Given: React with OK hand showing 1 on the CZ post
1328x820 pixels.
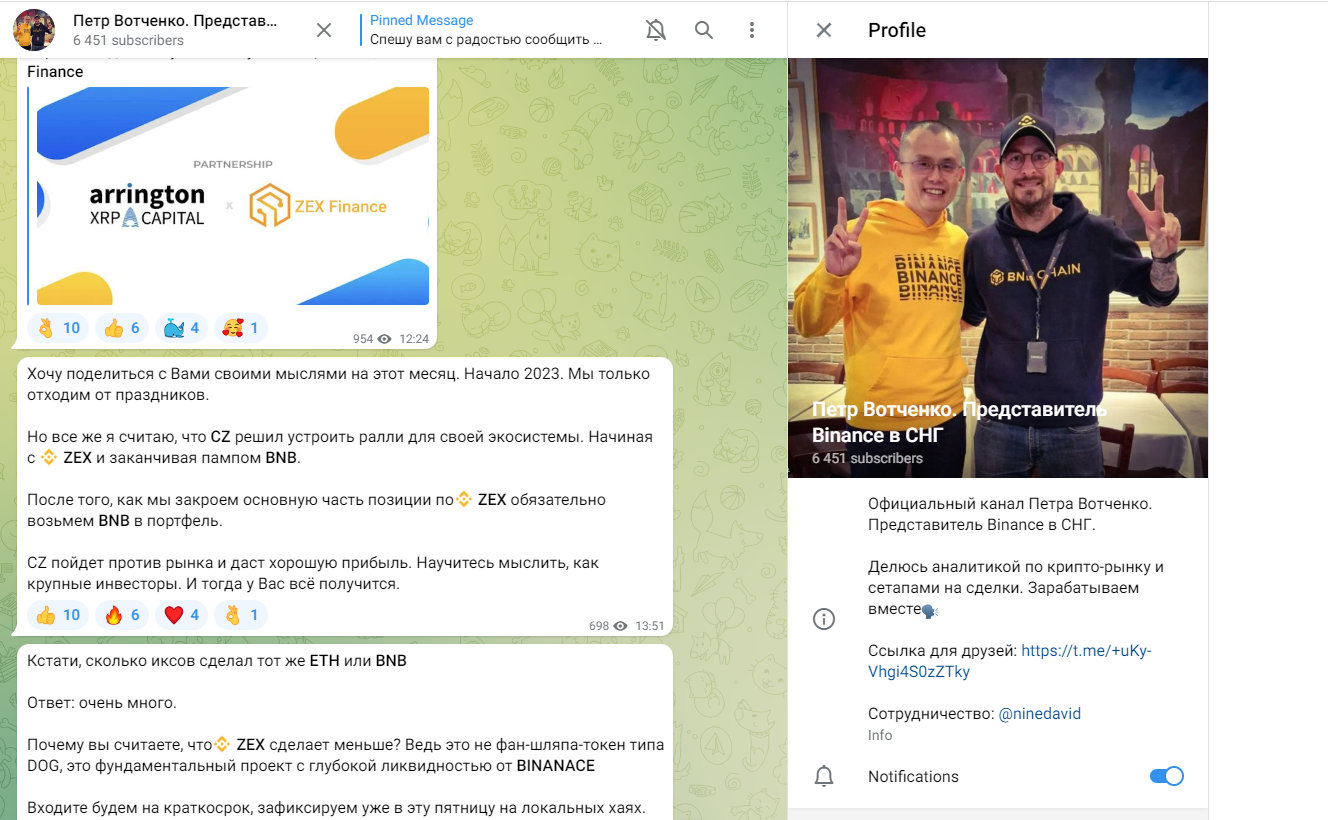Looking at the screenshot, I should [241, 615].
